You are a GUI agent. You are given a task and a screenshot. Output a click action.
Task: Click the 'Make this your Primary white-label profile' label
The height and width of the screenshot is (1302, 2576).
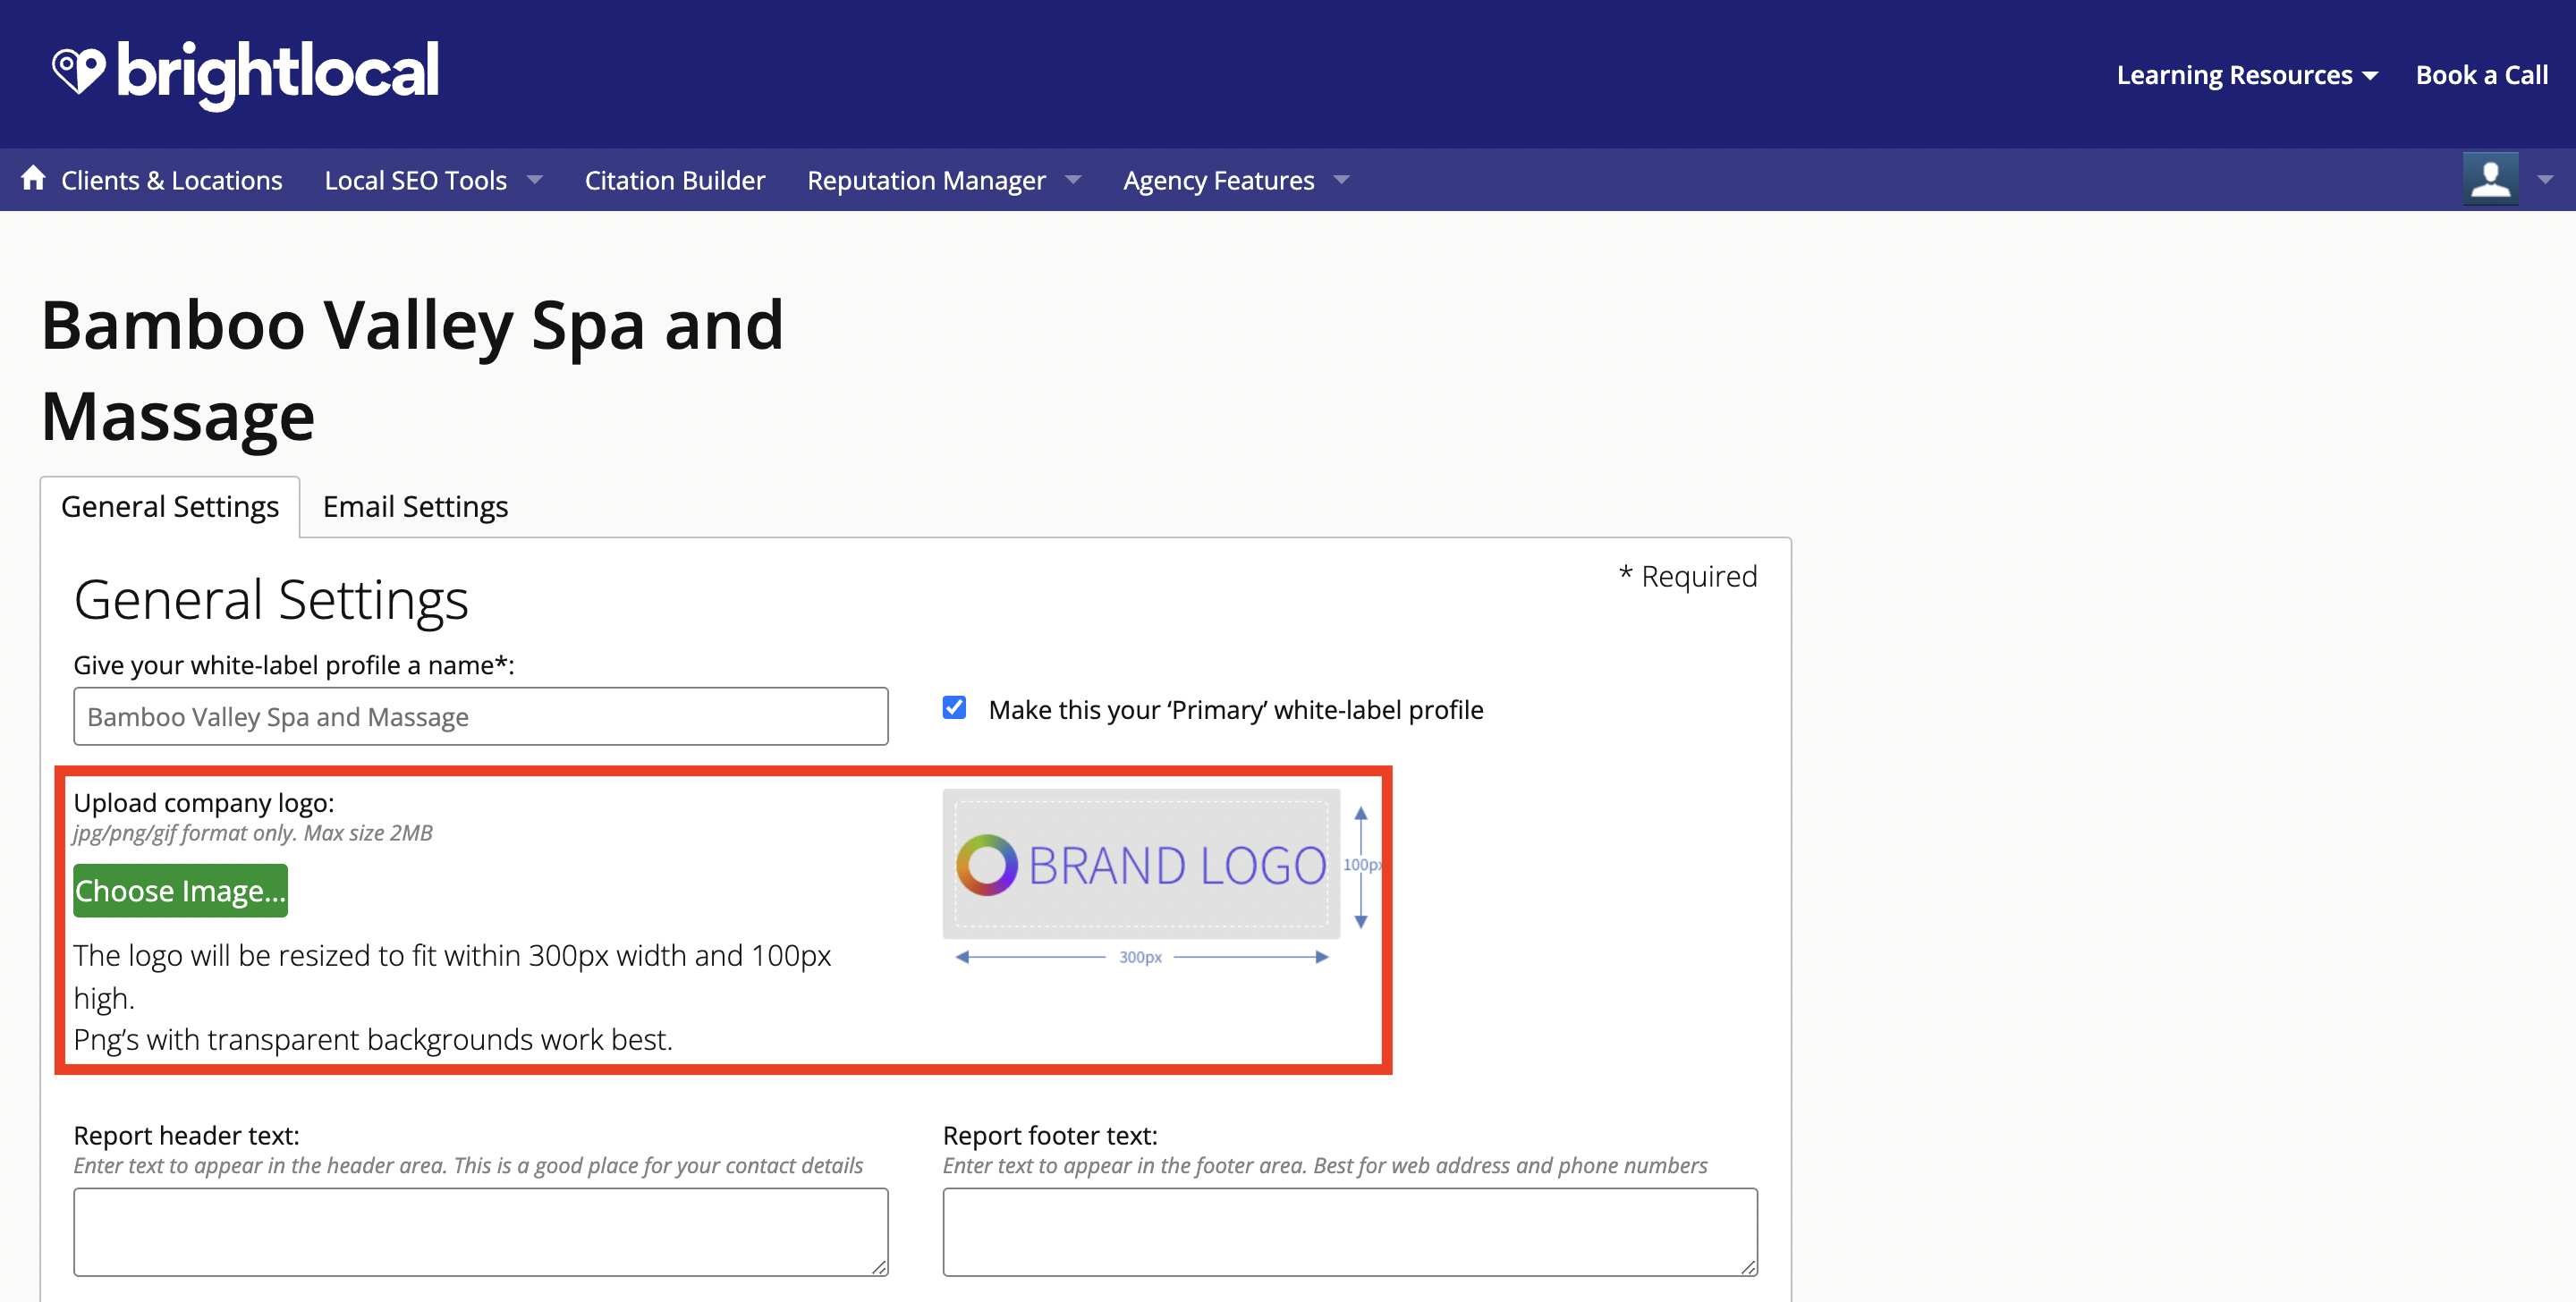(x=1236, y=710)
